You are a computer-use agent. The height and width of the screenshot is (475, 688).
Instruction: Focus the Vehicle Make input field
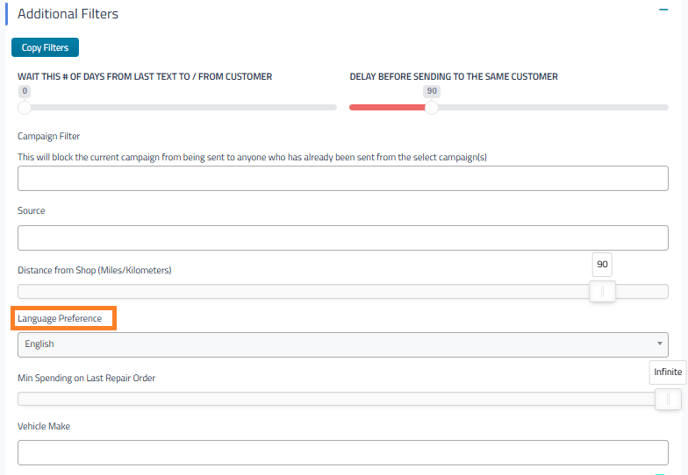pyautogui.click(x=343, y=452)
